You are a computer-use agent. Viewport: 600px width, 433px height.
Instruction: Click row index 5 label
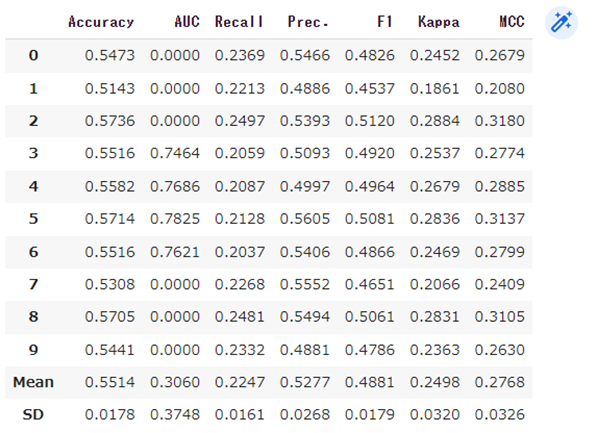click(x=33, y=218)
